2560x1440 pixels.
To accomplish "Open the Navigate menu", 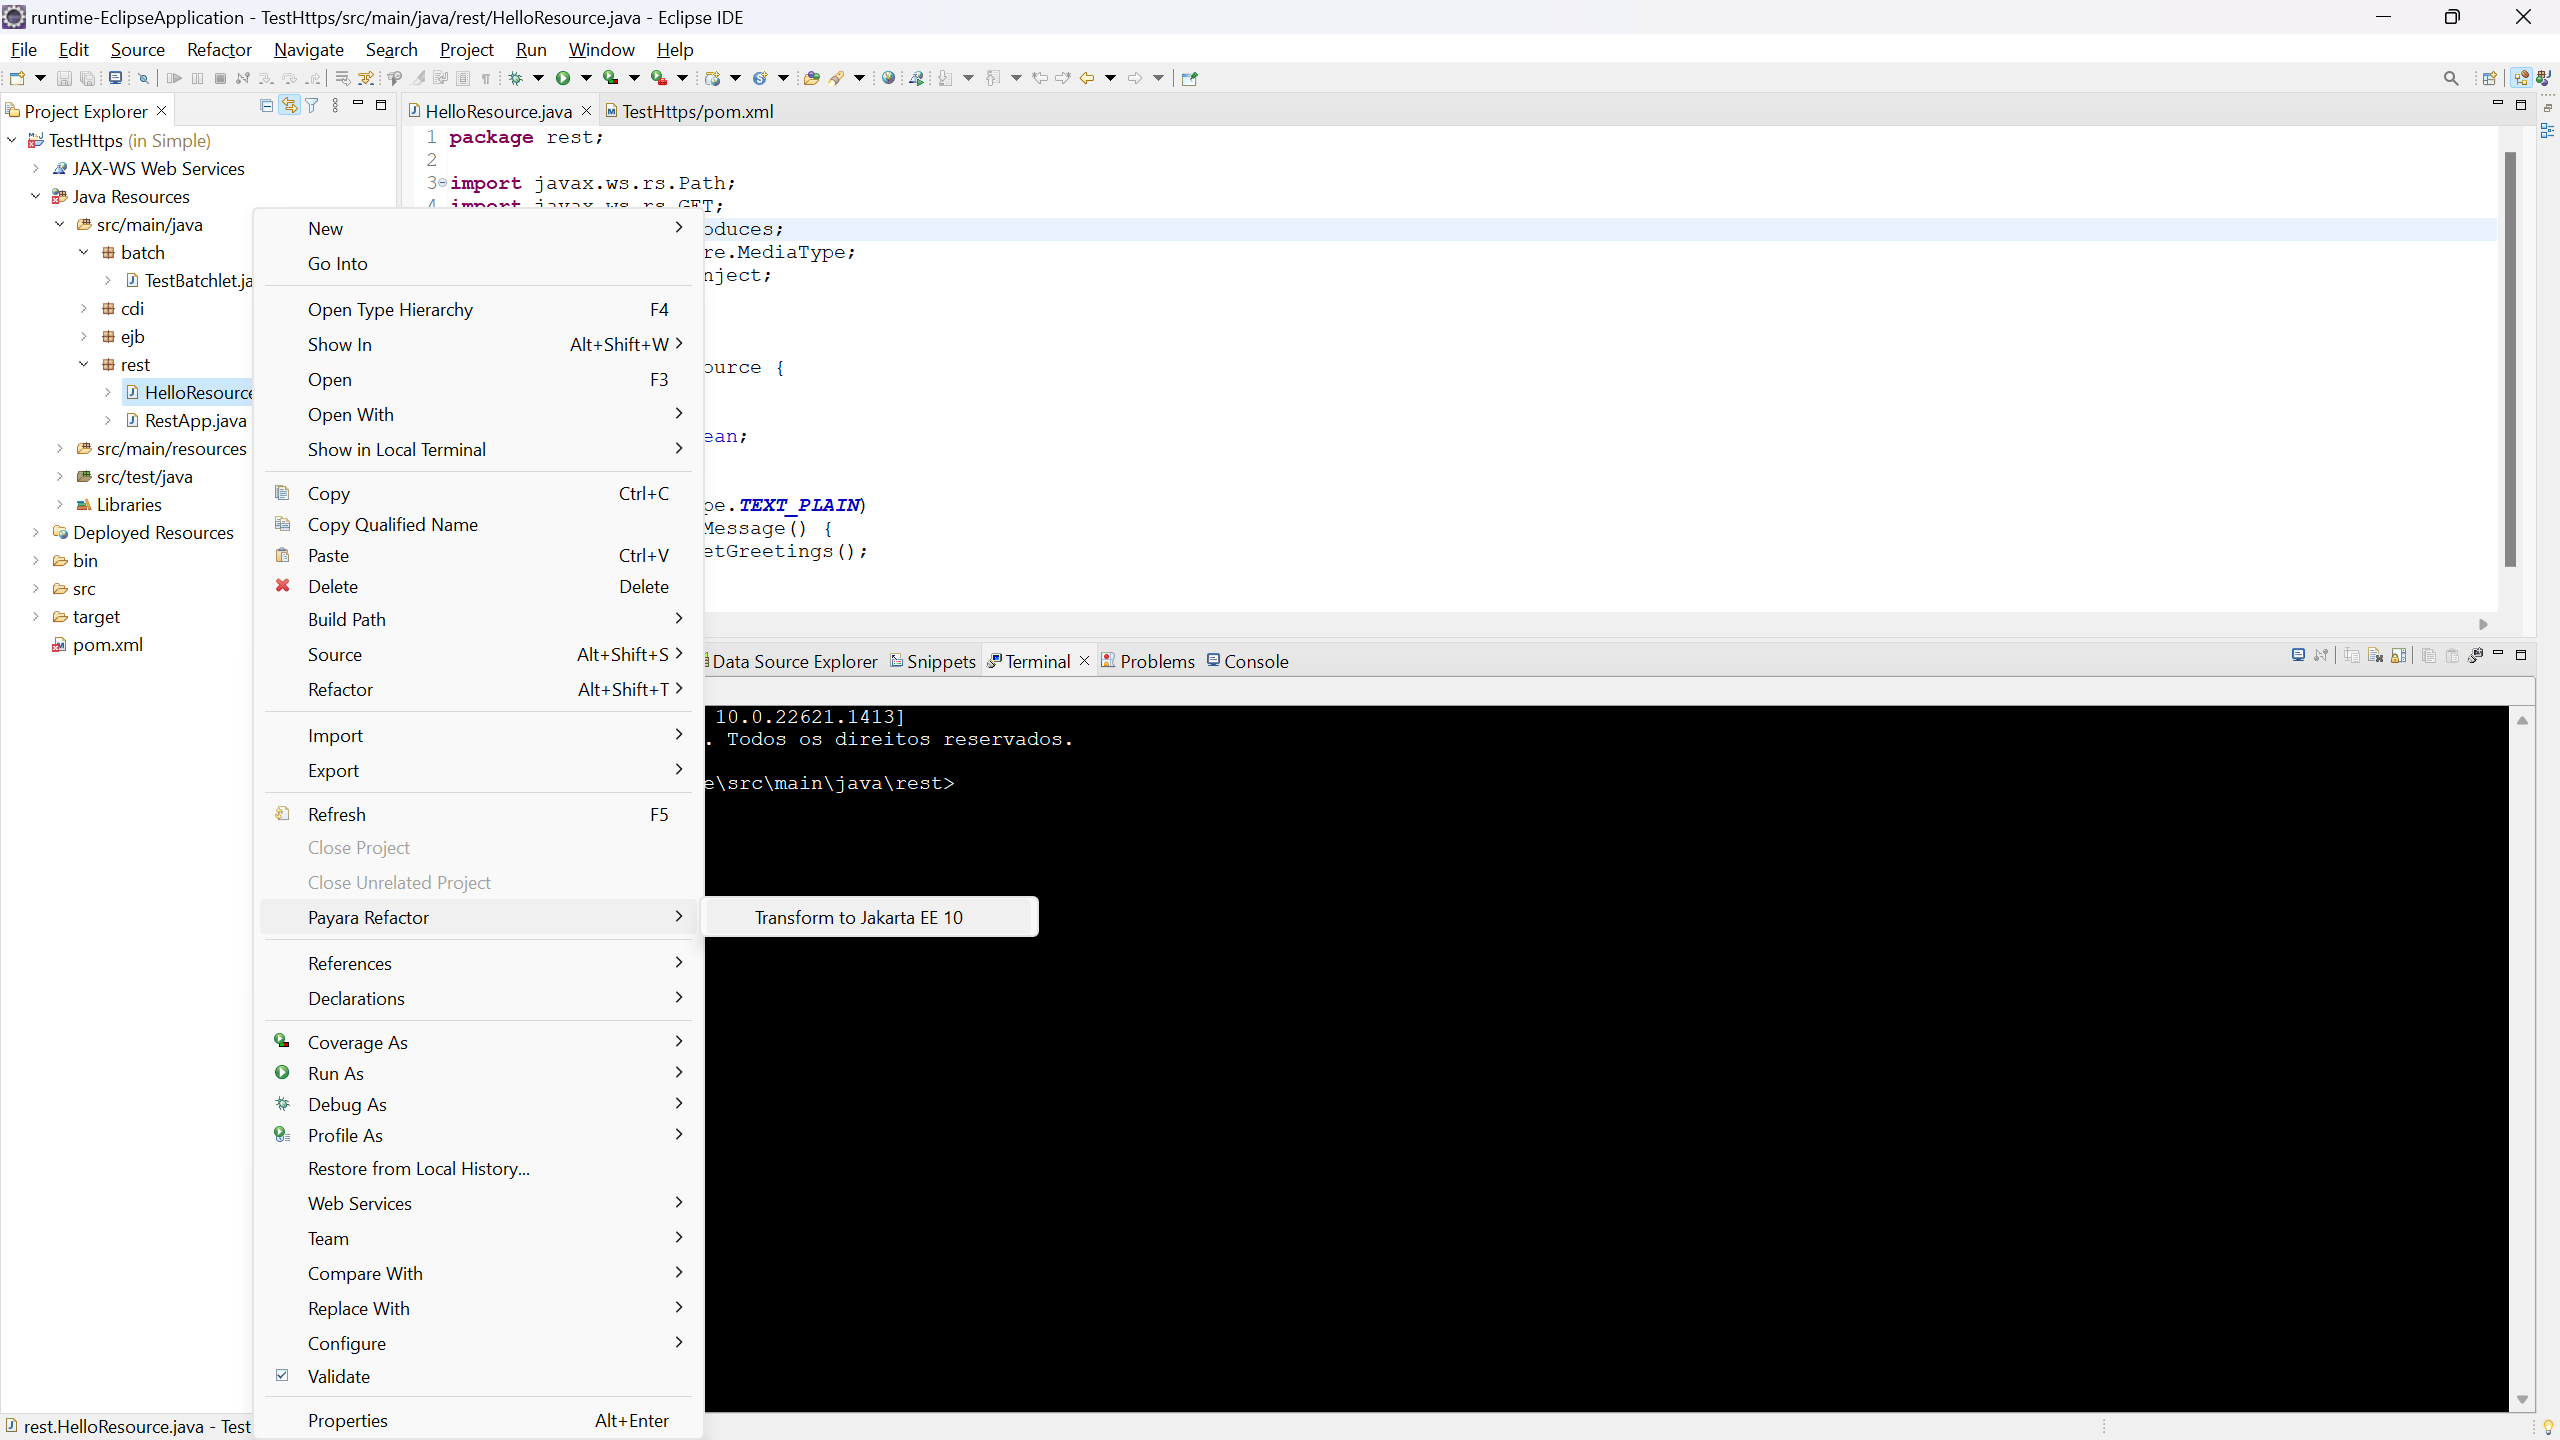I will tap(308, 49).
